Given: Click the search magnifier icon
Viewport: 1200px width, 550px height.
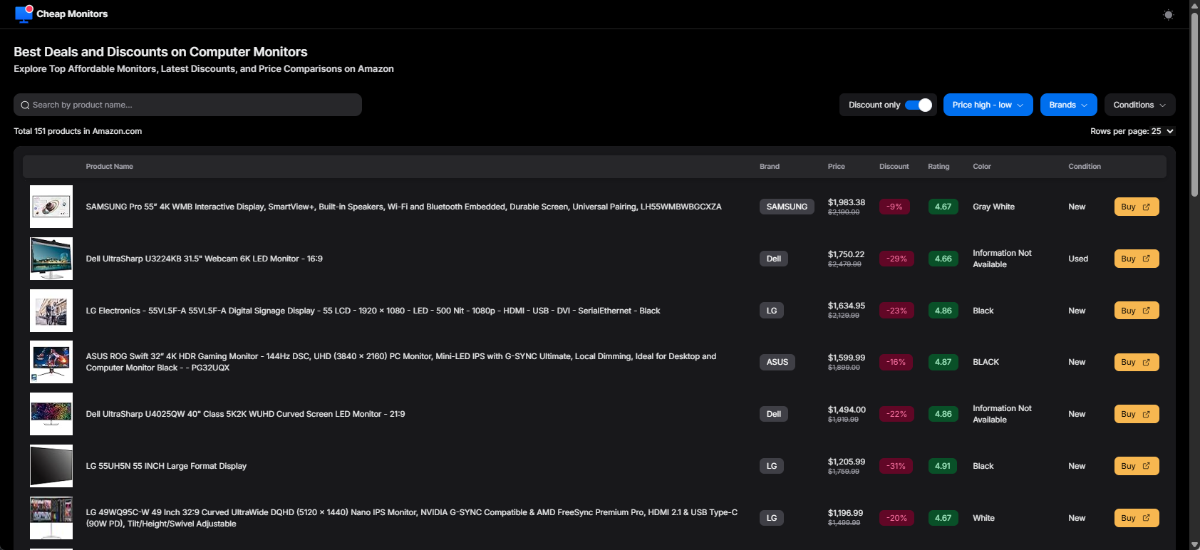Looking at the screenshot, I should 25,105.
